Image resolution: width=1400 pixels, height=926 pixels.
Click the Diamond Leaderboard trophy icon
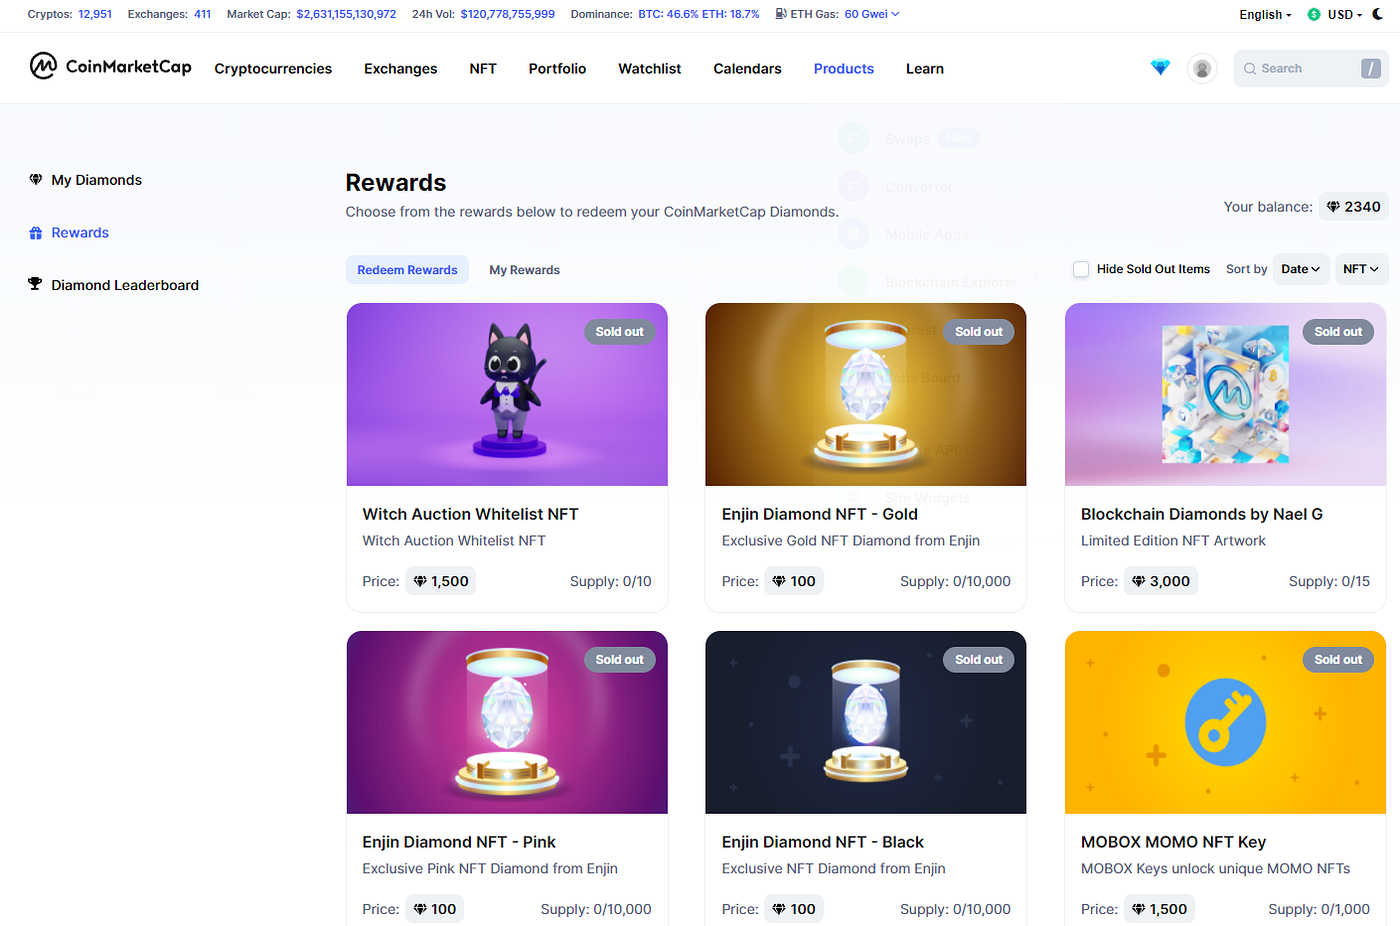[36, 285]
